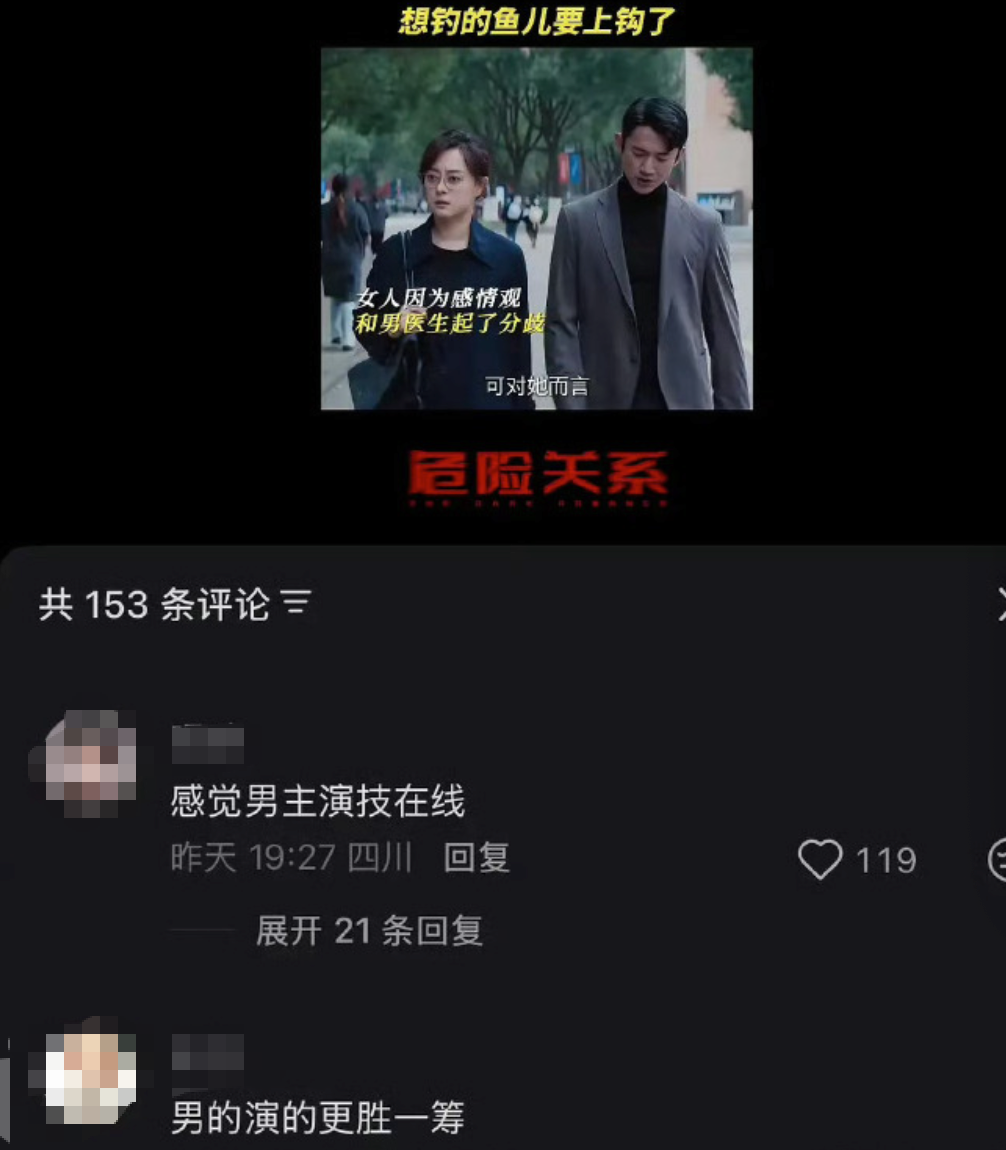Tap the dislike icon right of 119

[997, 860]
